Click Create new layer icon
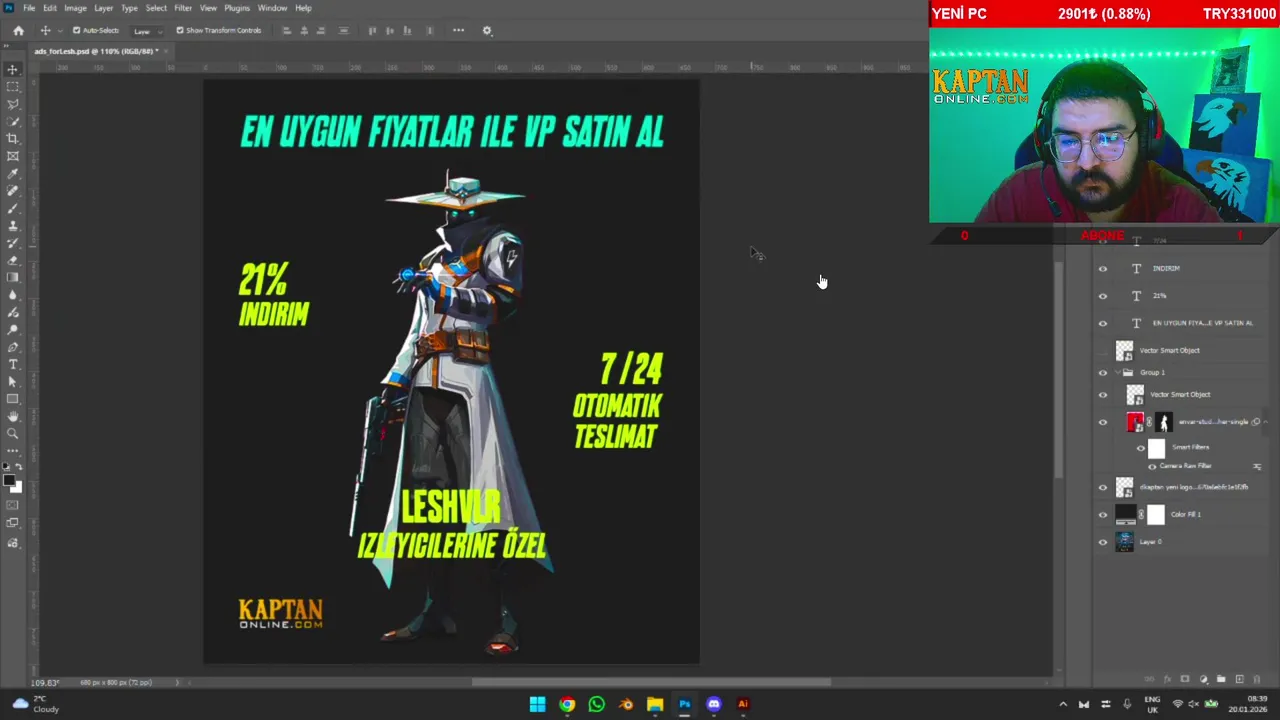This screenshot has width=1280, height=720. coord(1239,679)
